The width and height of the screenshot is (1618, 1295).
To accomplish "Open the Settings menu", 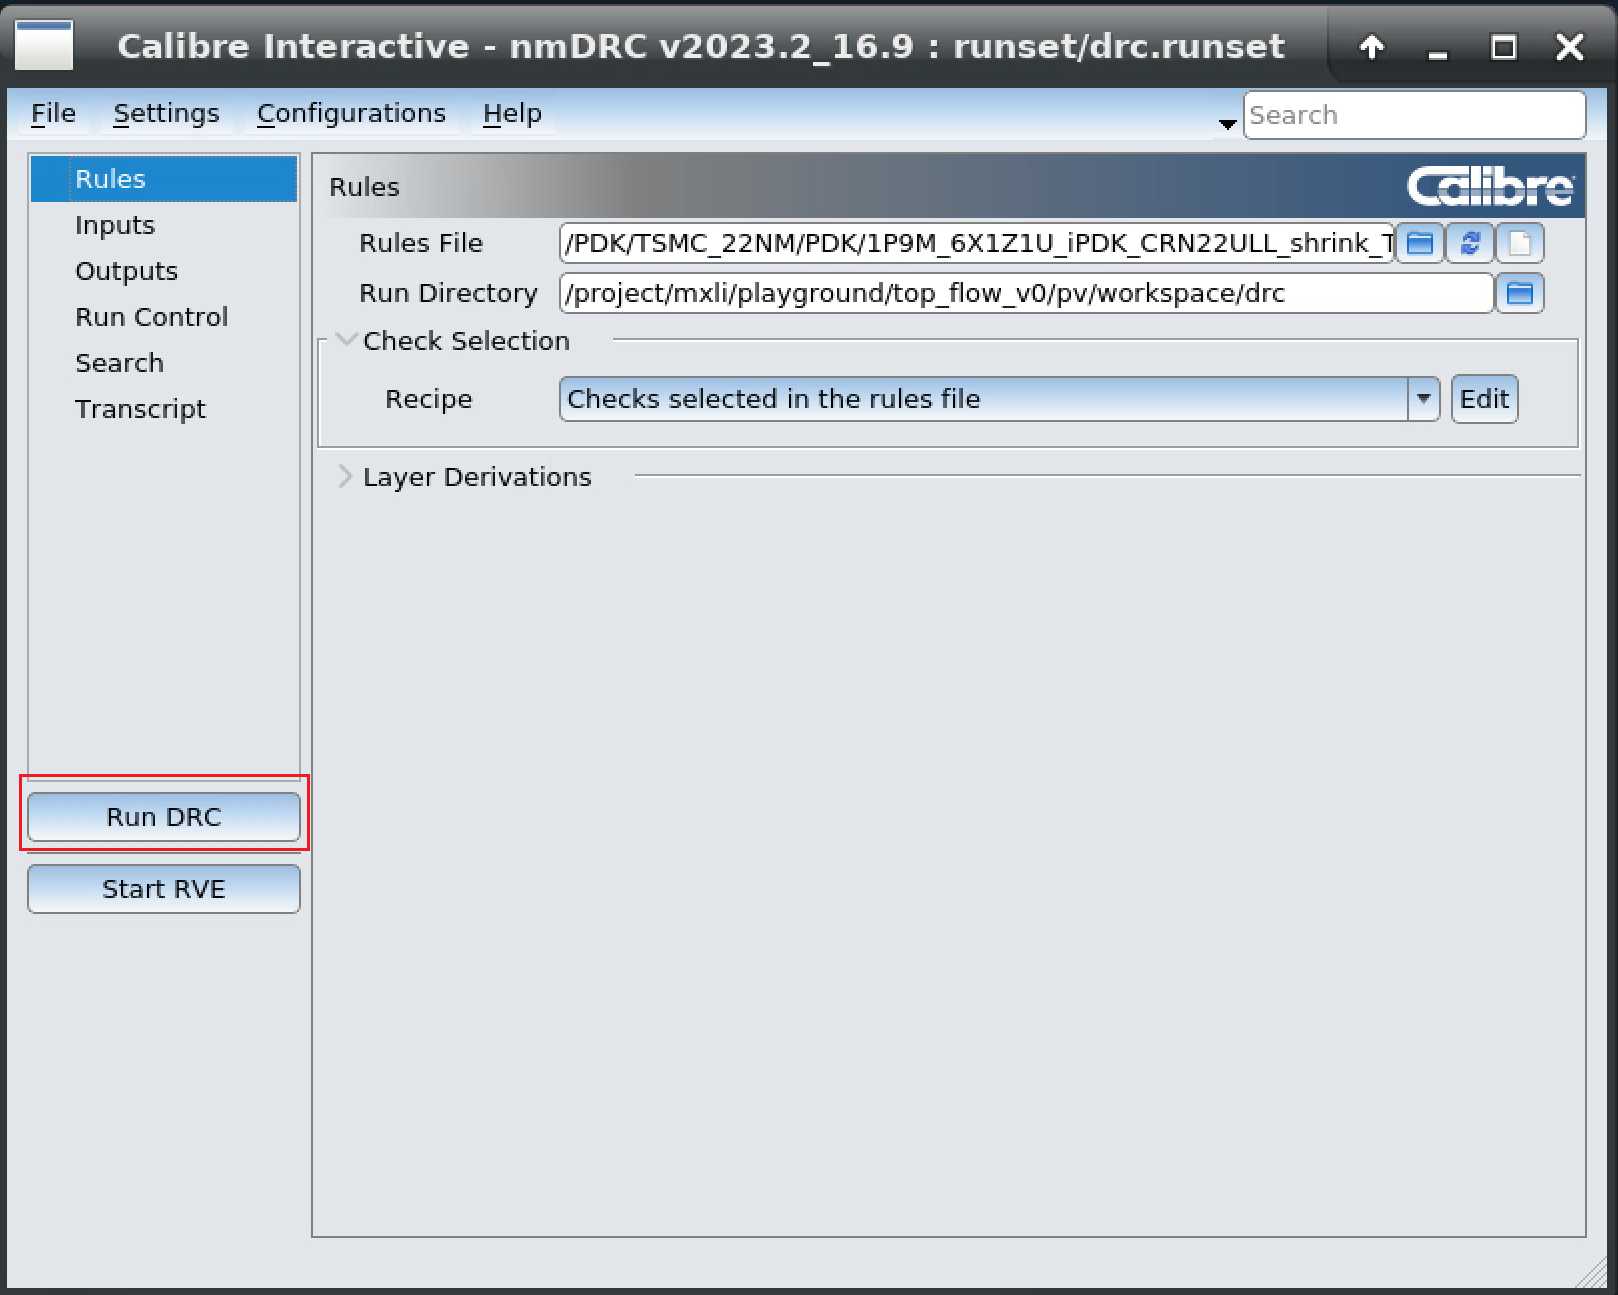I will click(166, 114).
